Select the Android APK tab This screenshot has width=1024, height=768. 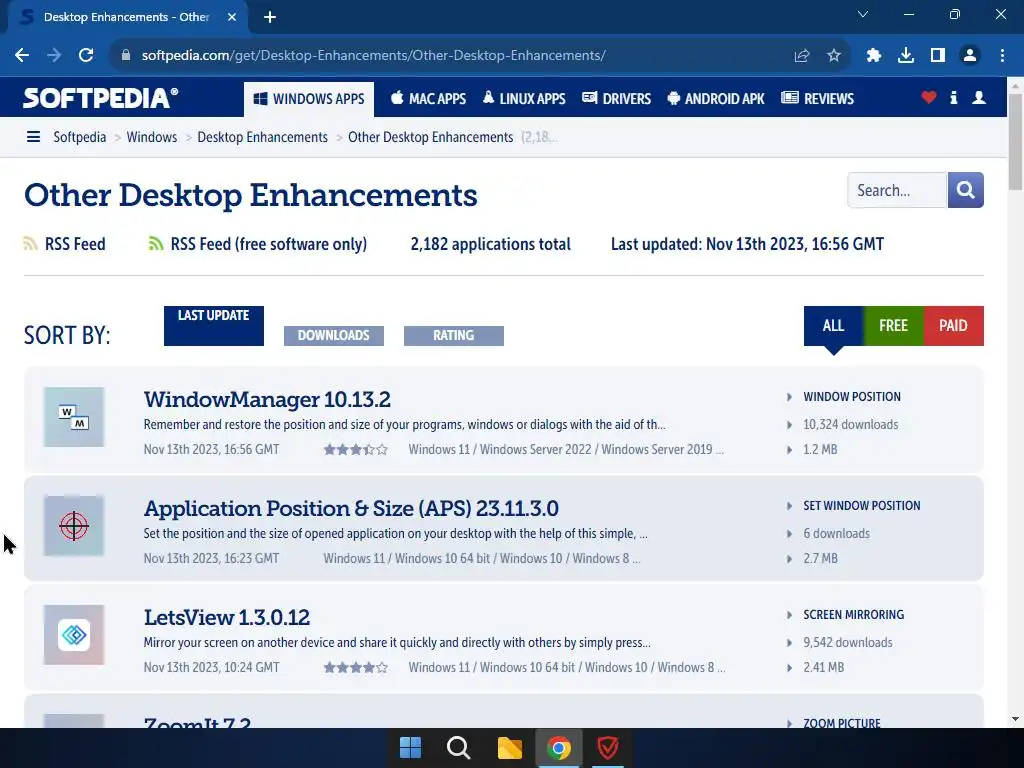pyautogui.click(x=716, y=99)
